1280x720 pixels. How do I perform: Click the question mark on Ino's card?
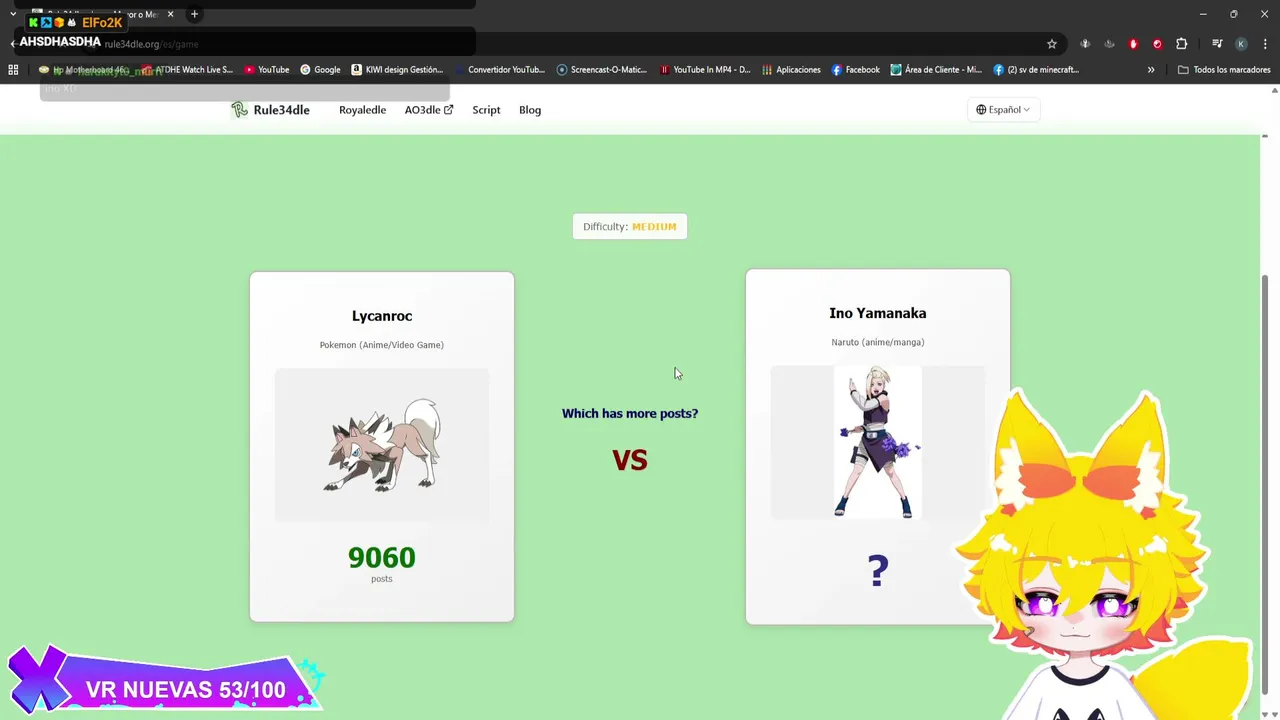tap(878, 571)
